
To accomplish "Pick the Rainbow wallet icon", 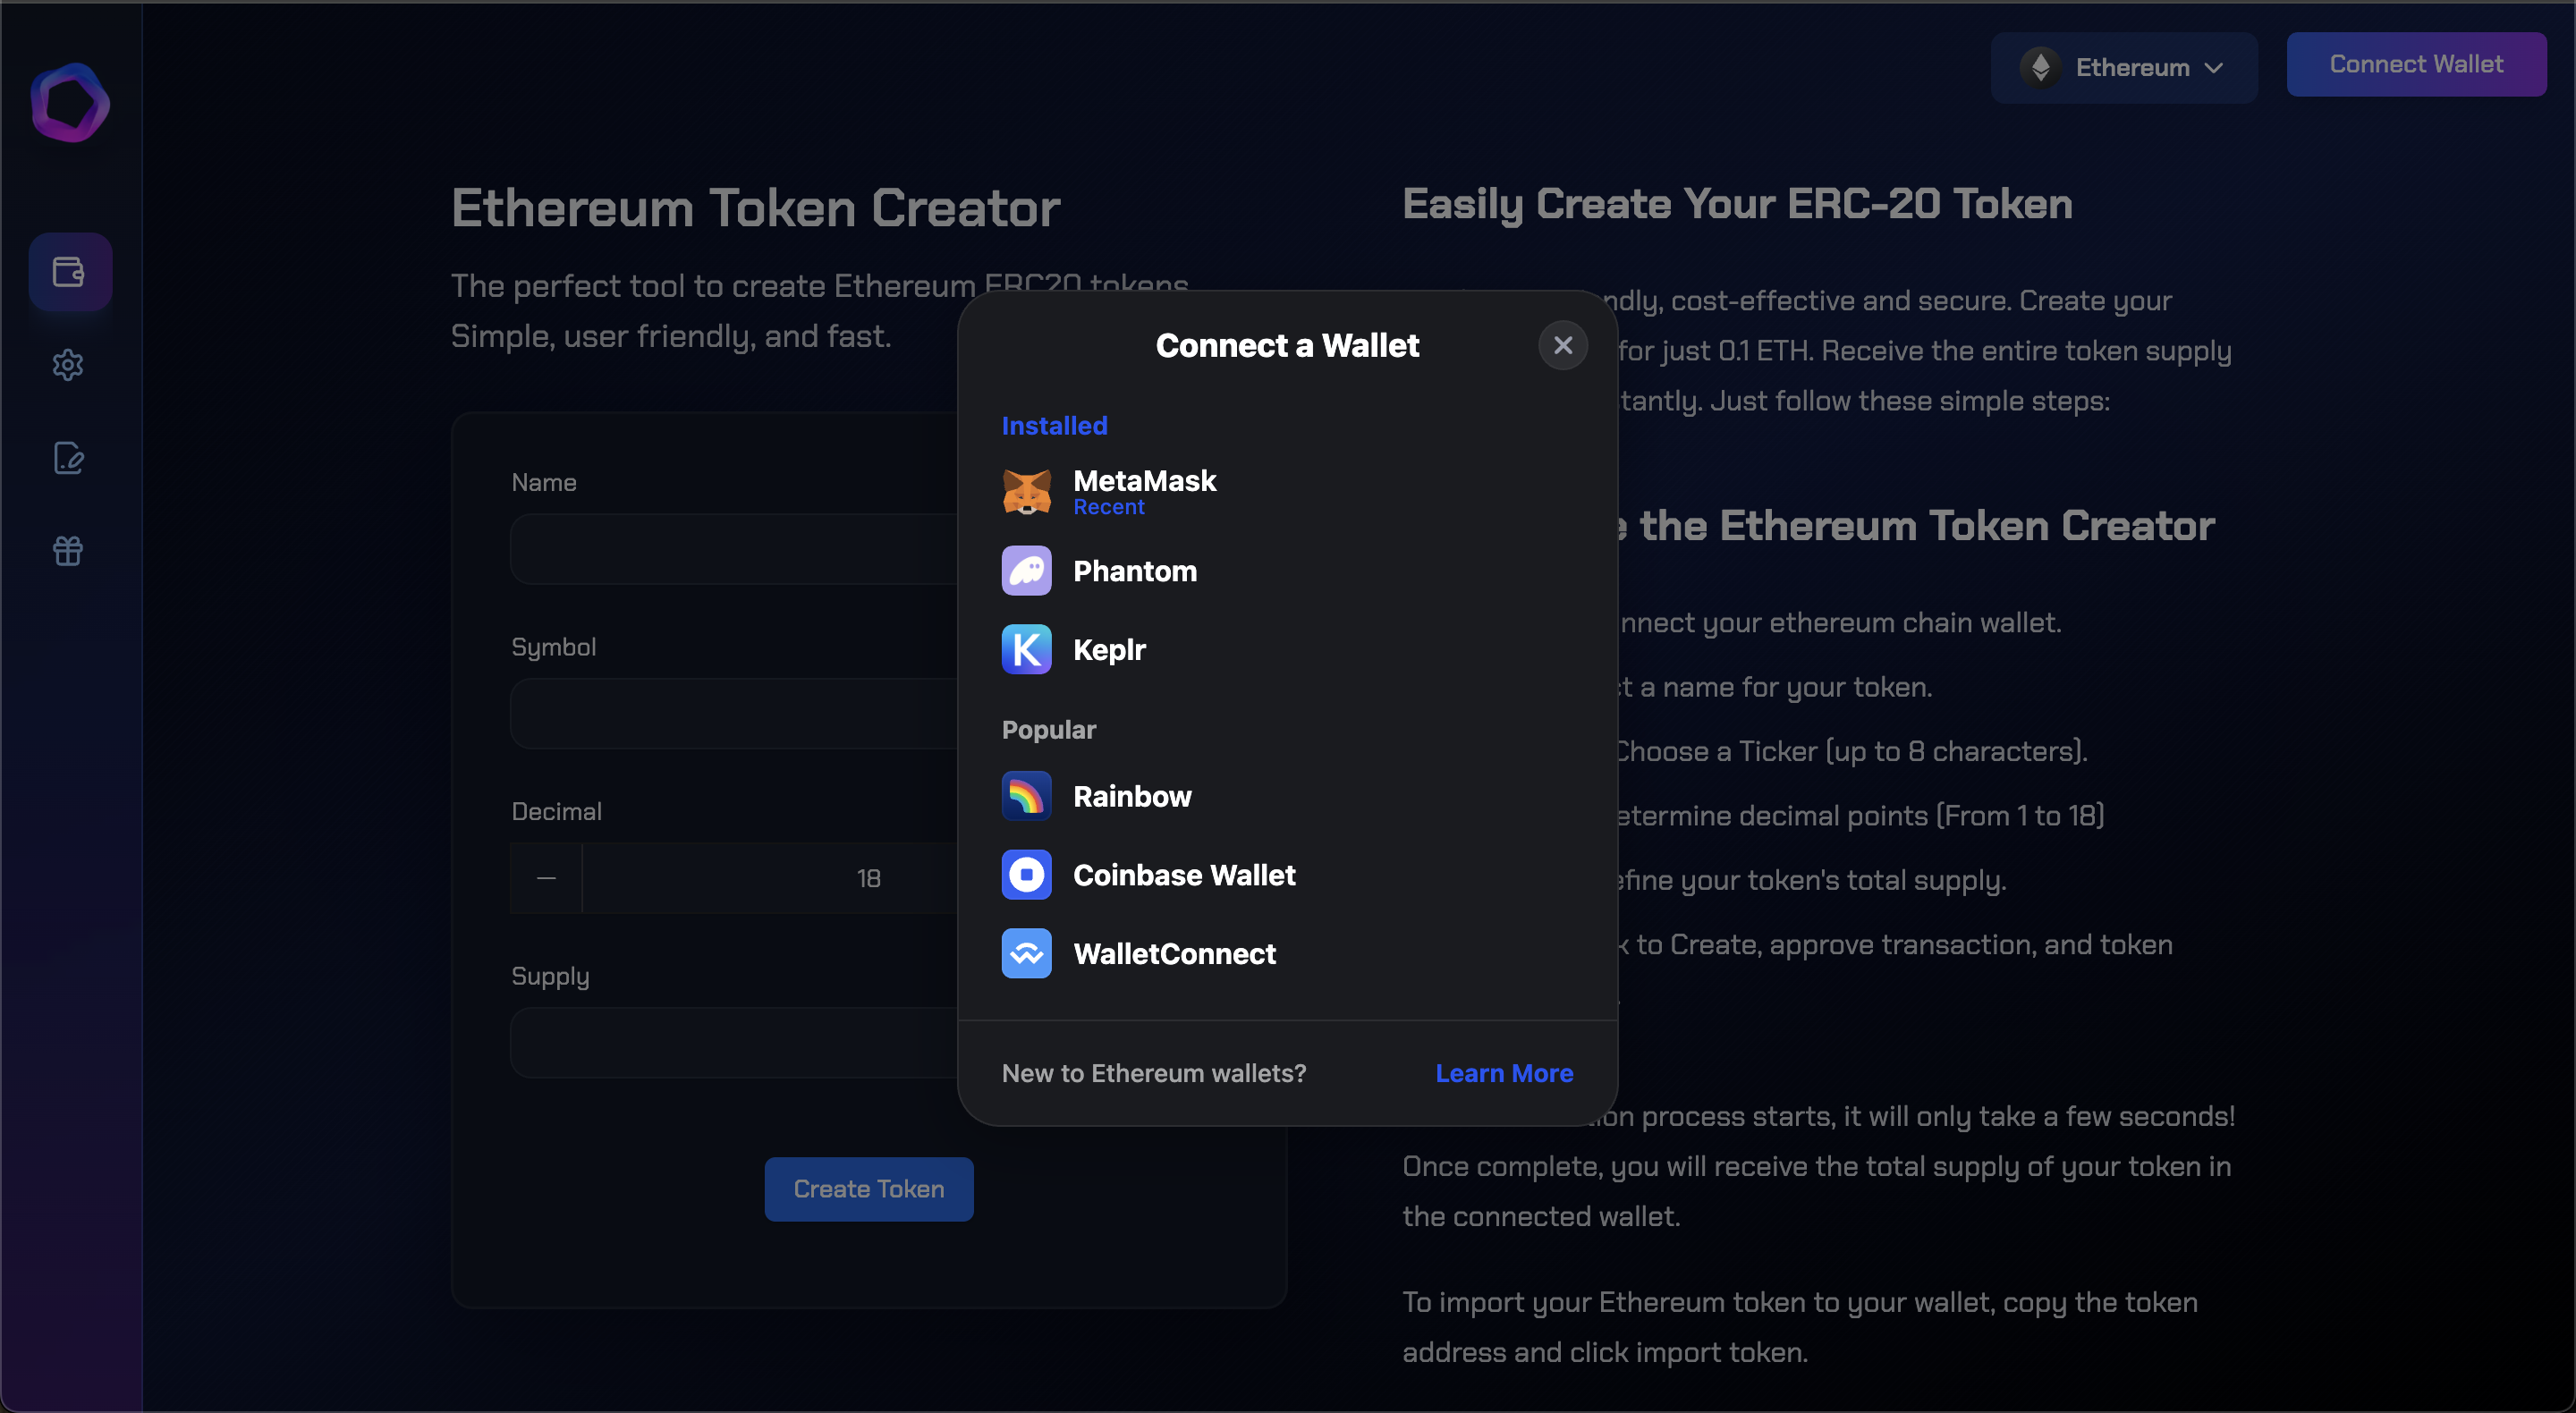I will [1026, 796].
